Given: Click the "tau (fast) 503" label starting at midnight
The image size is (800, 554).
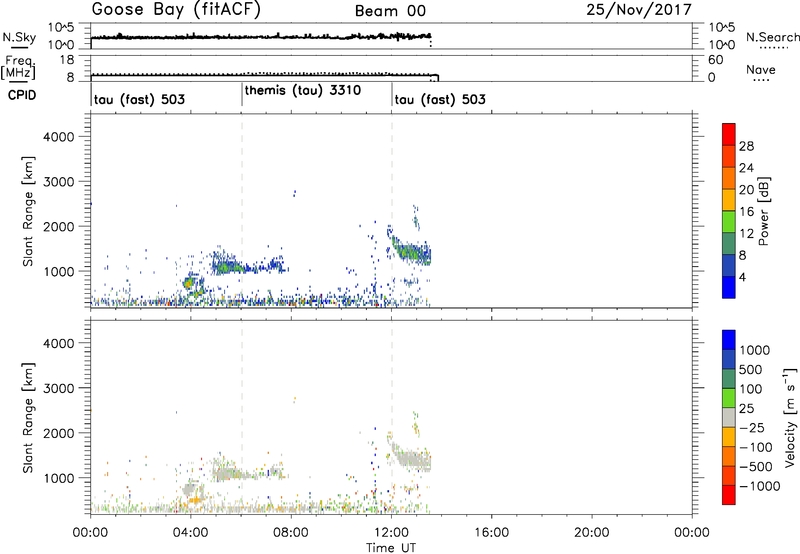Looking at the screenshot, I should click(139, 99).
